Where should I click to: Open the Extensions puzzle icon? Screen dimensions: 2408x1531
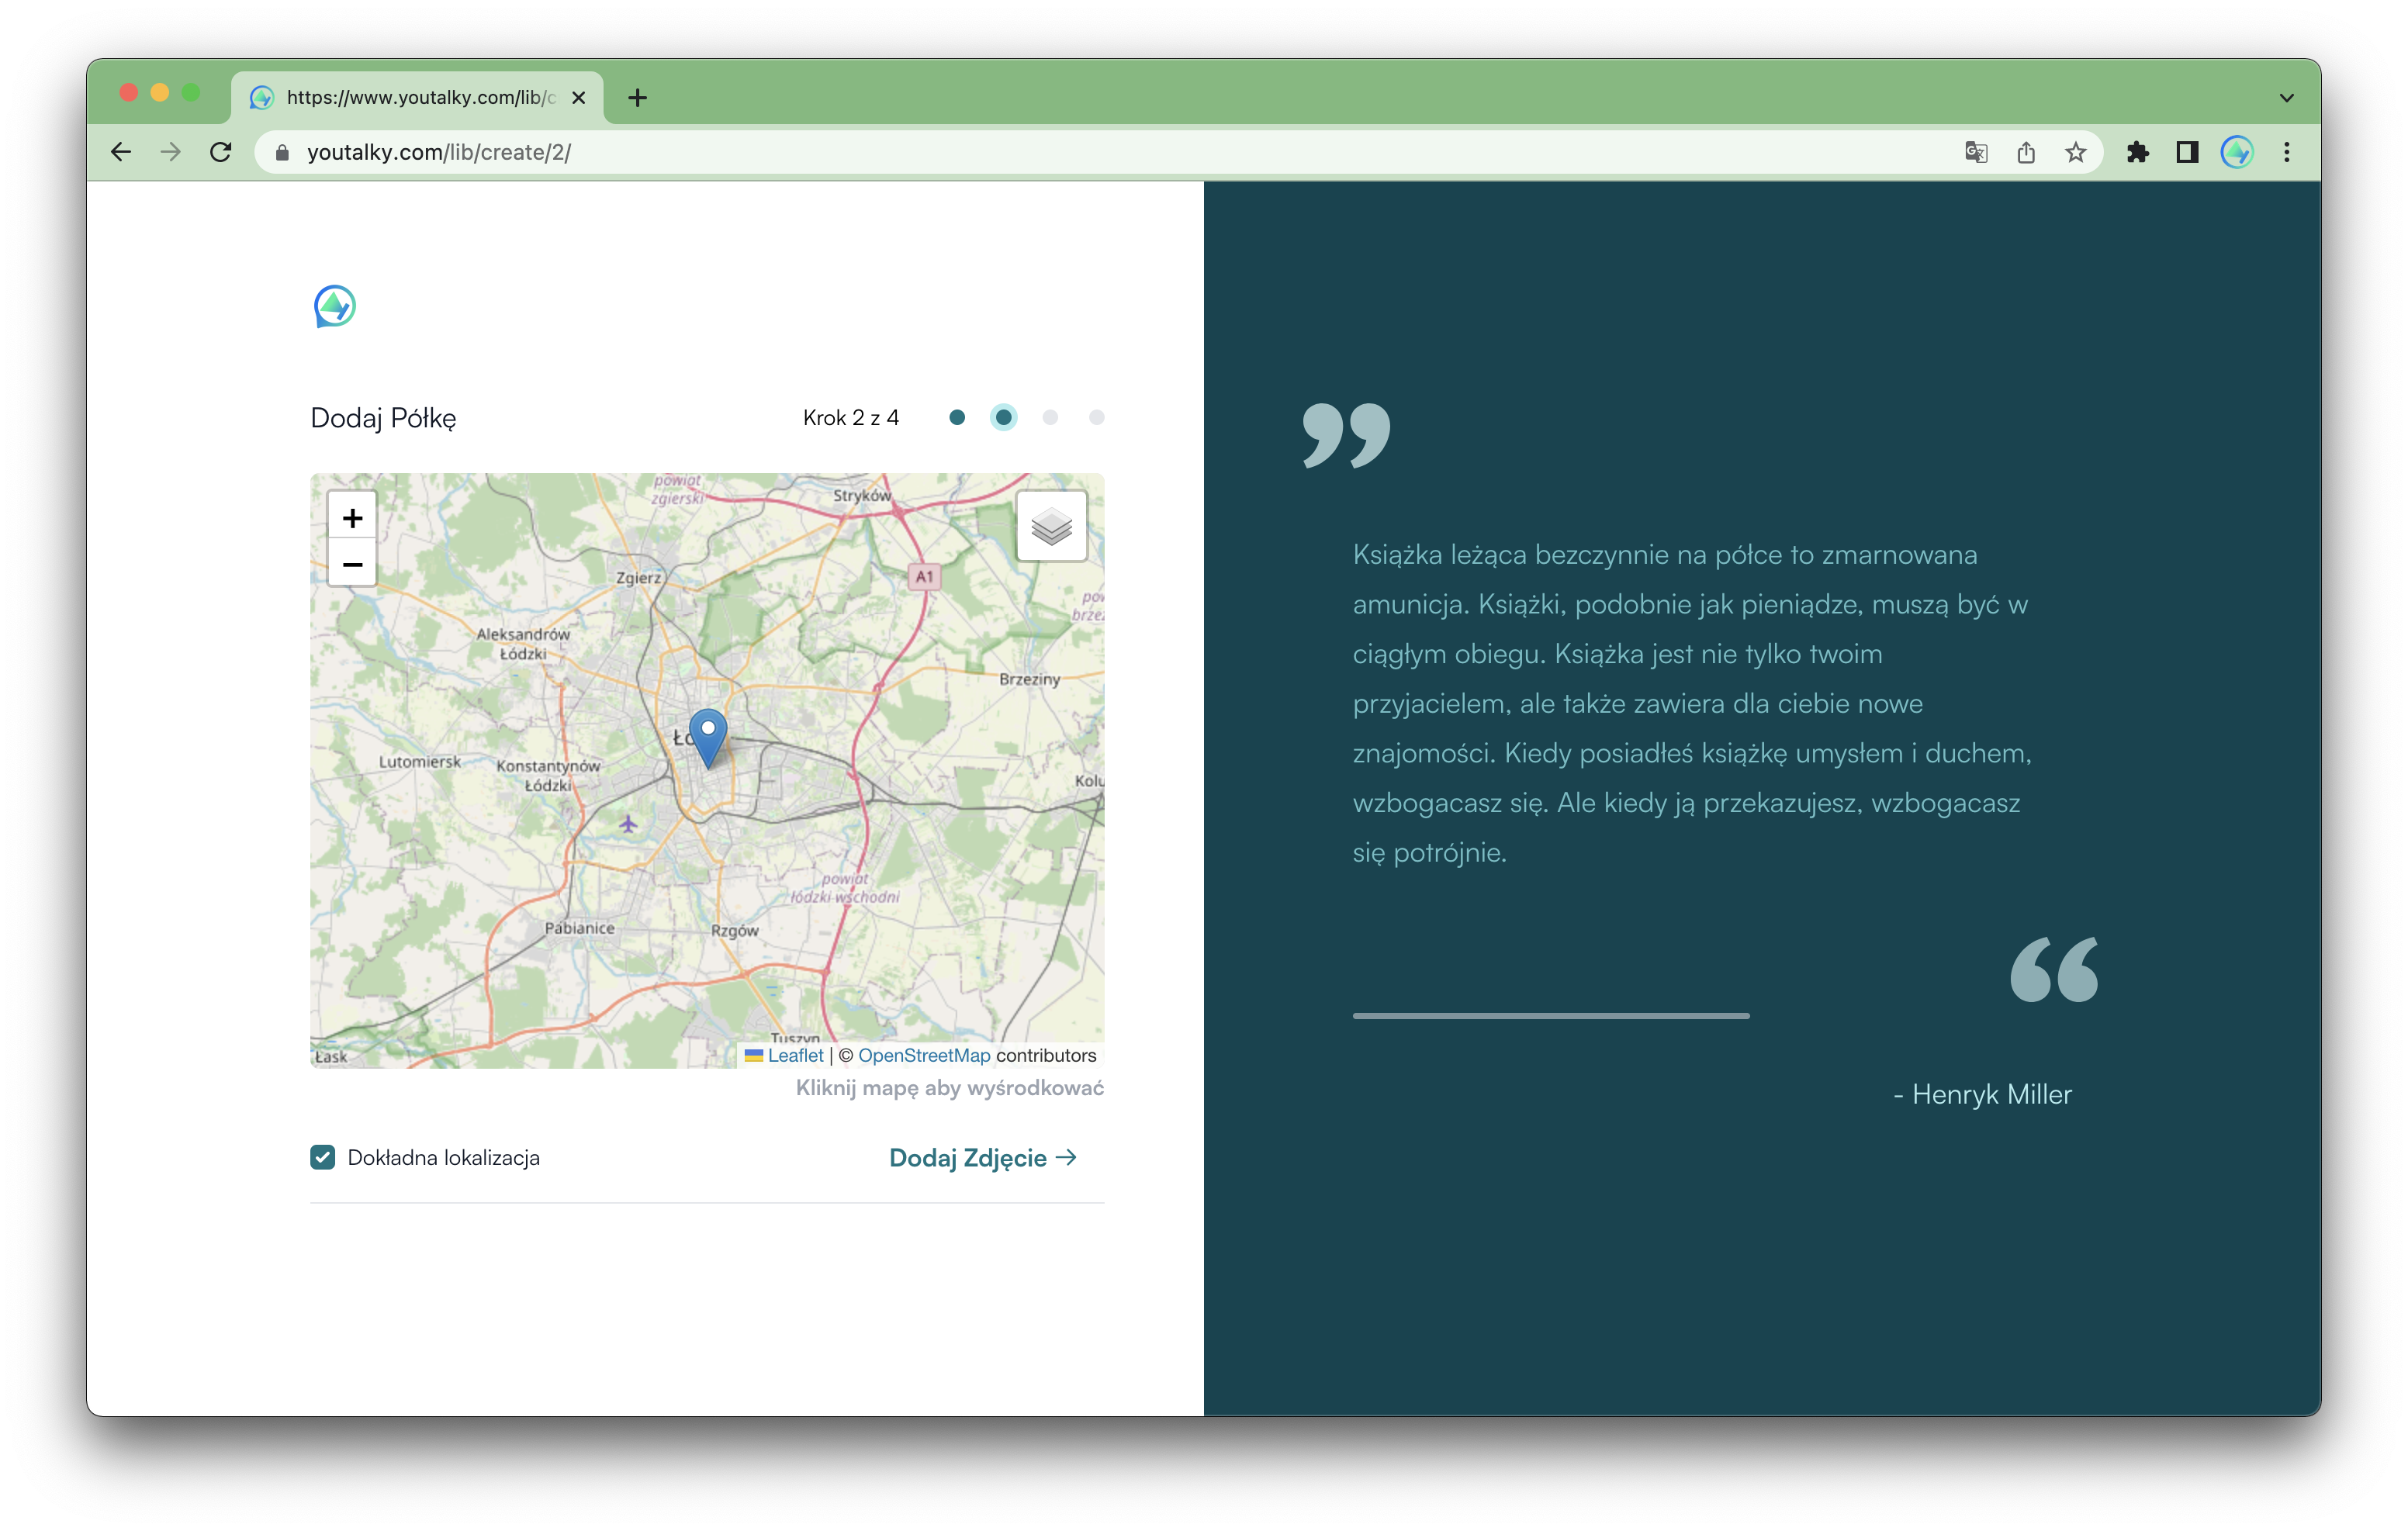pyautogui.click(x=2137, y=152)
